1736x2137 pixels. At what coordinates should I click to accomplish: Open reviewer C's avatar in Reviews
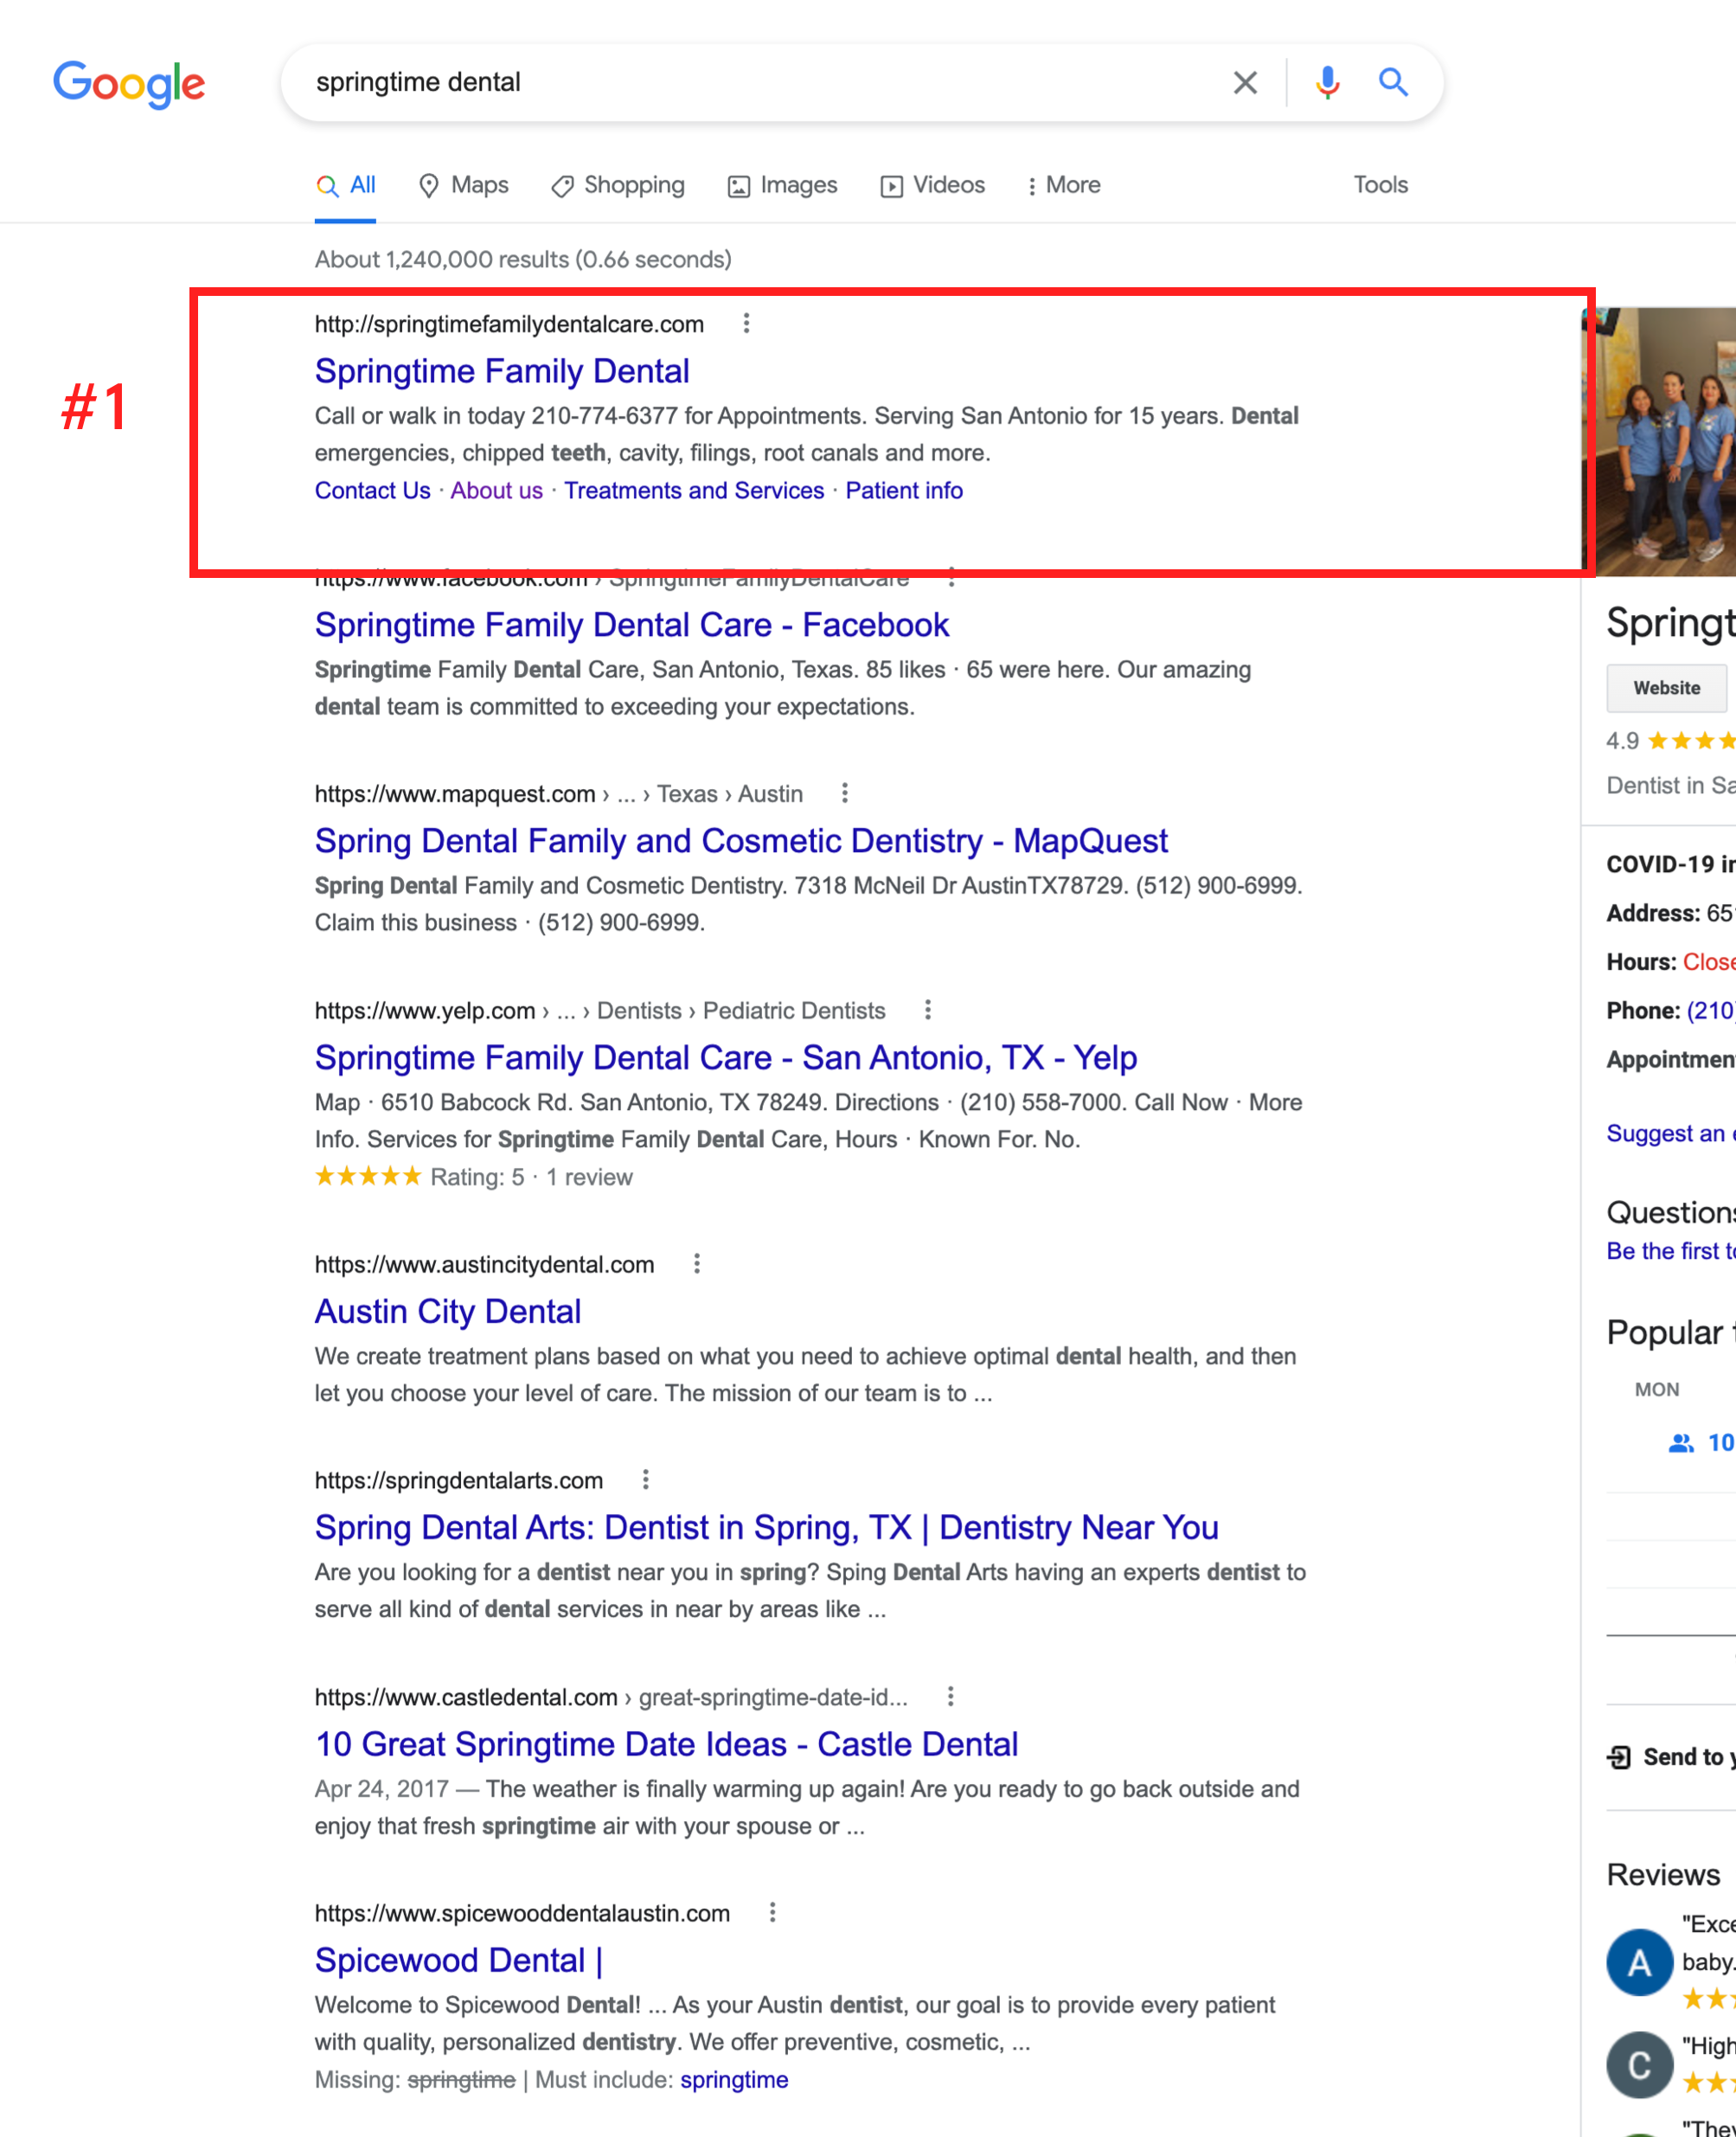click(x=1639, y=2065)
